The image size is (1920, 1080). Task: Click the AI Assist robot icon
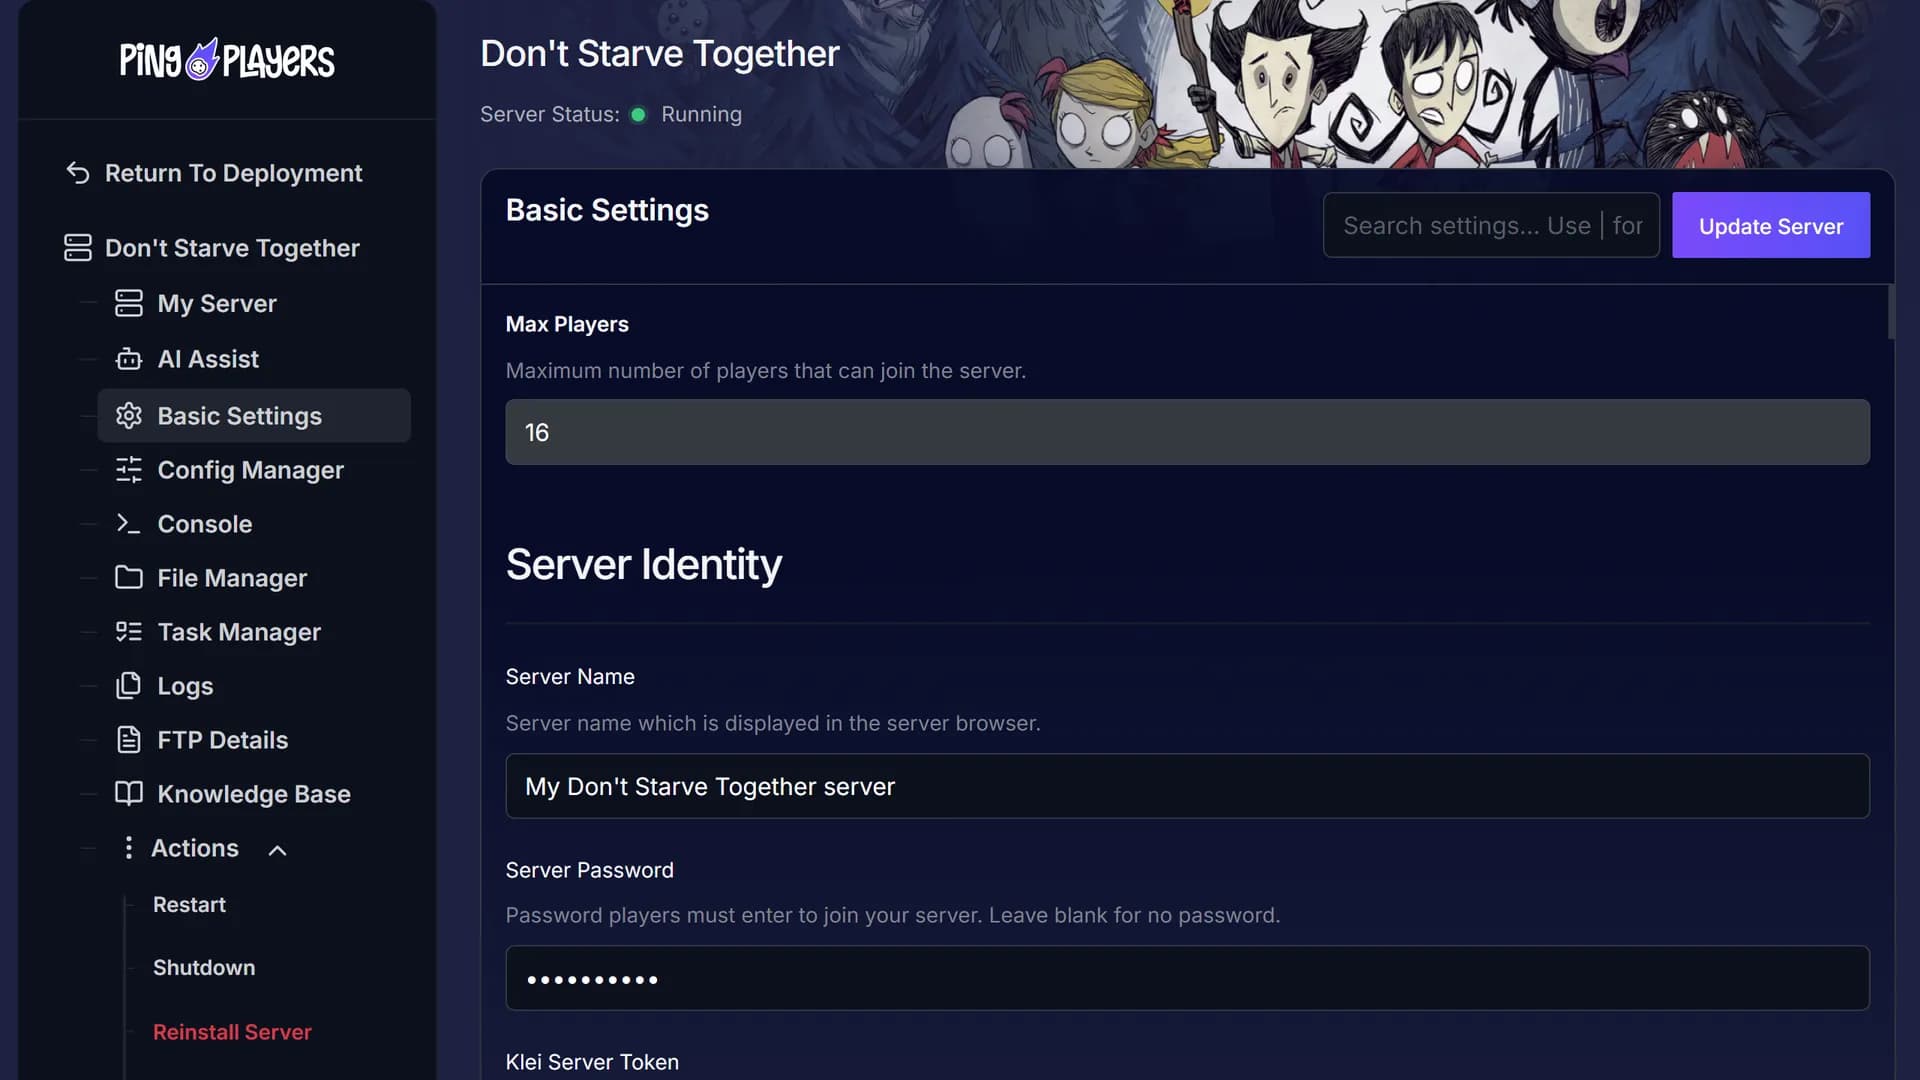[129, 359]
